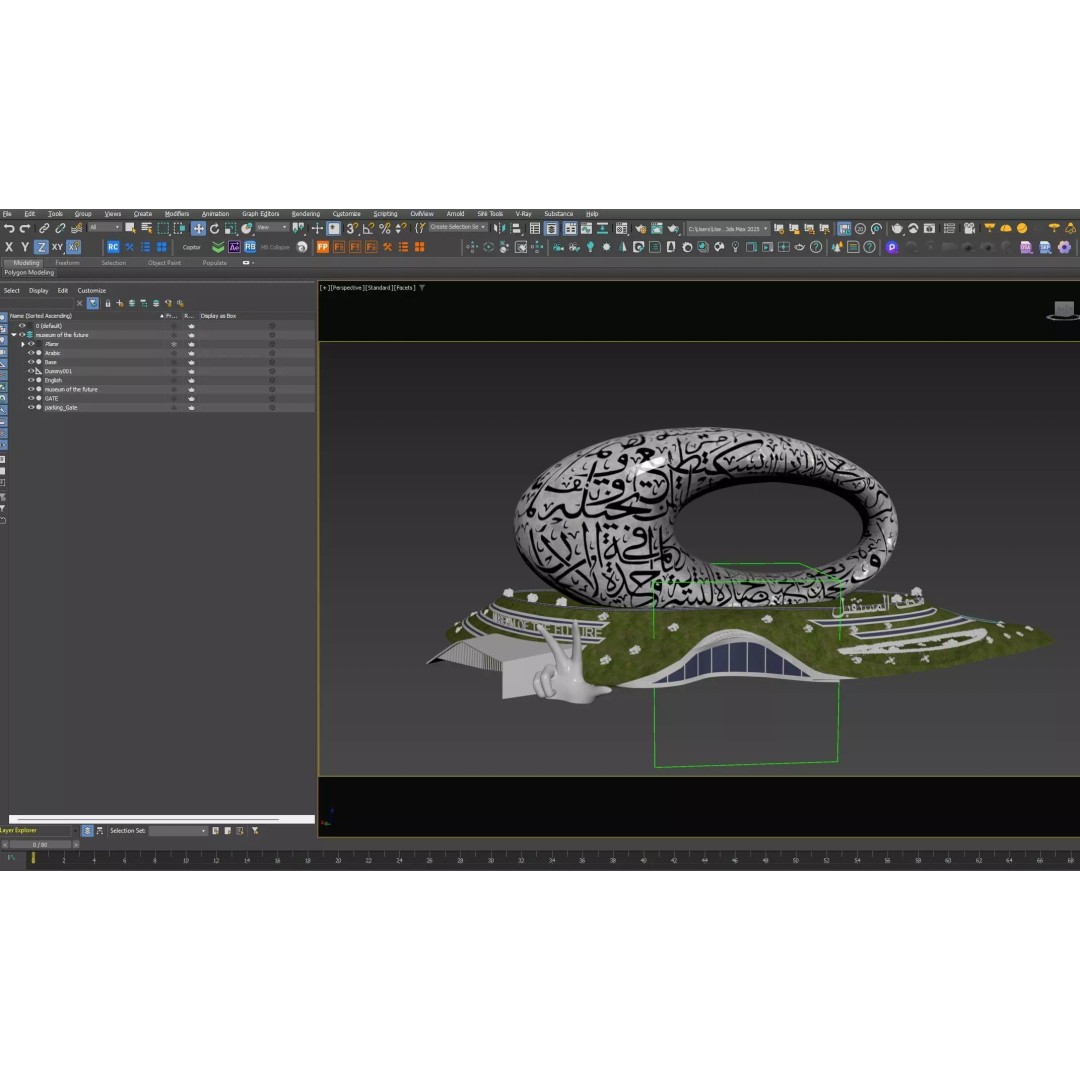Open the ribbon options dropdown after Populate
This screenshot has width=1080, height=1080.
click(x=248, y=262)
